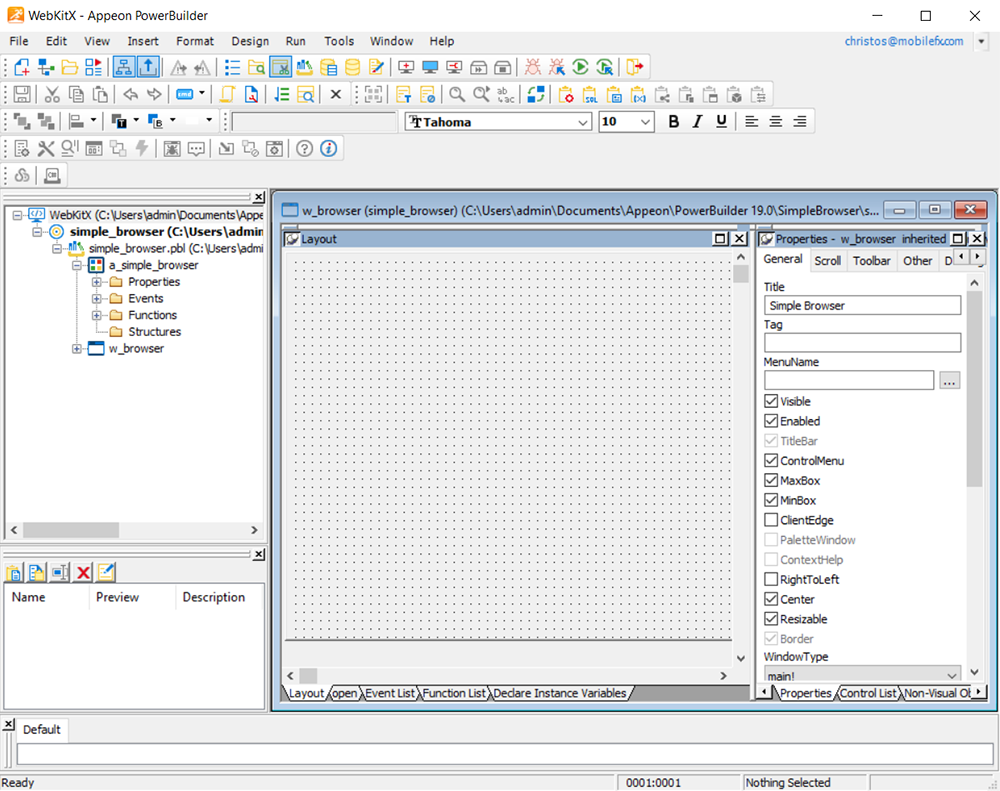Toggle the Visible checkbox
The image size is (1000, 791).
(x=771, y=401)
